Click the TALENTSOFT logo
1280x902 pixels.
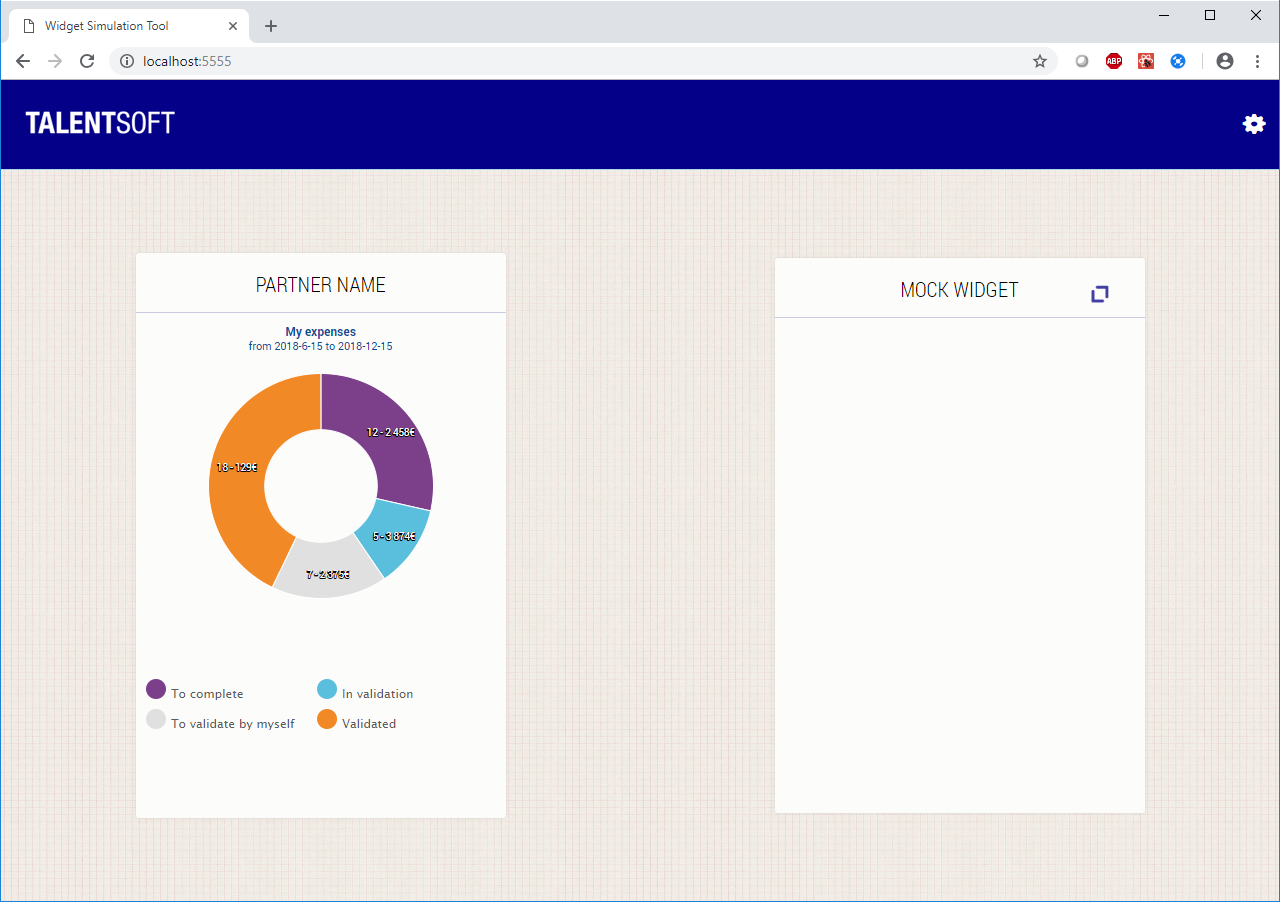point(99,123)
